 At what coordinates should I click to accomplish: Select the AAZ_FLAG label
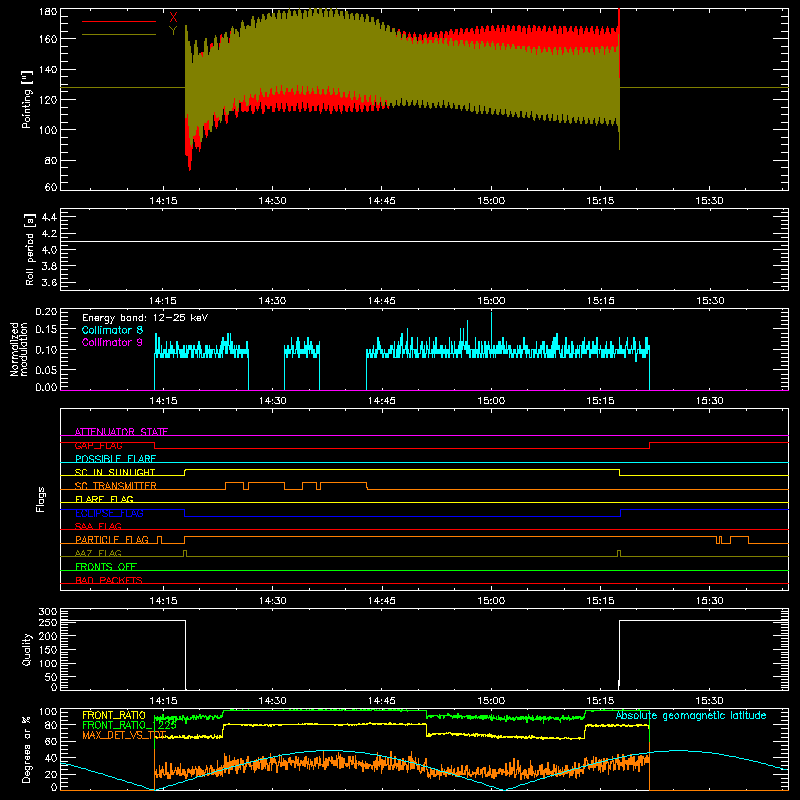point(98,553)
